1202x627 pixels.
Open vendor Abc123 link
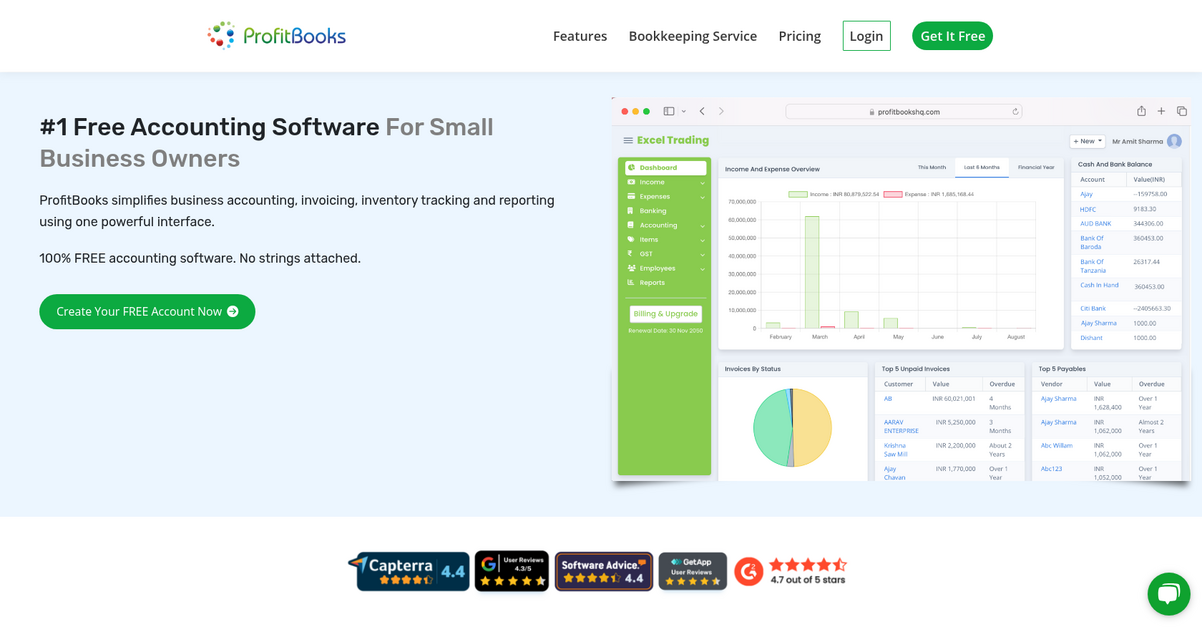(1051, 469)
